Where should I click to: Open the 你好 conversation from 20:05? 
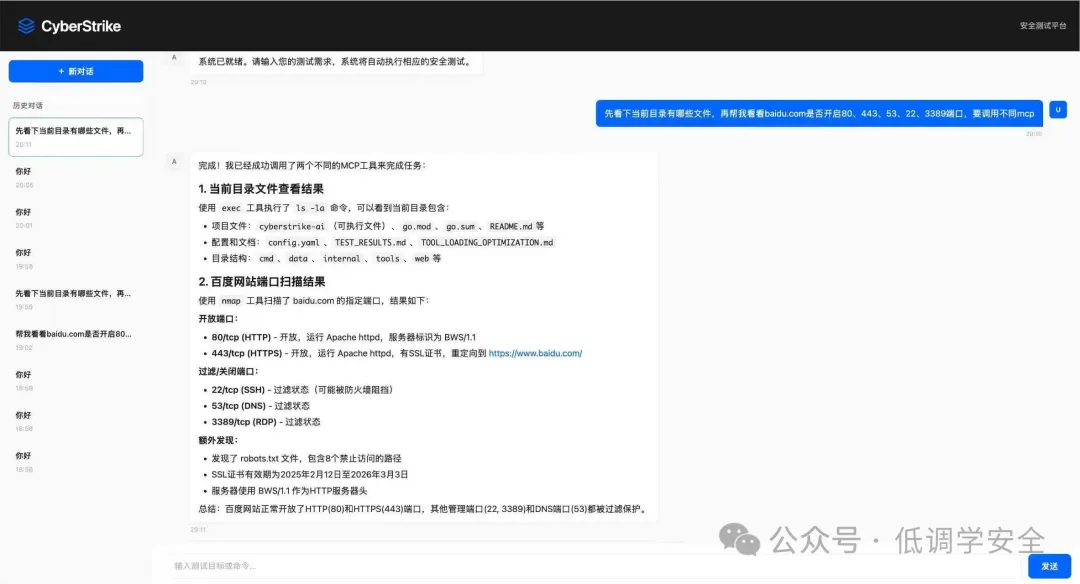coord(76,178)
